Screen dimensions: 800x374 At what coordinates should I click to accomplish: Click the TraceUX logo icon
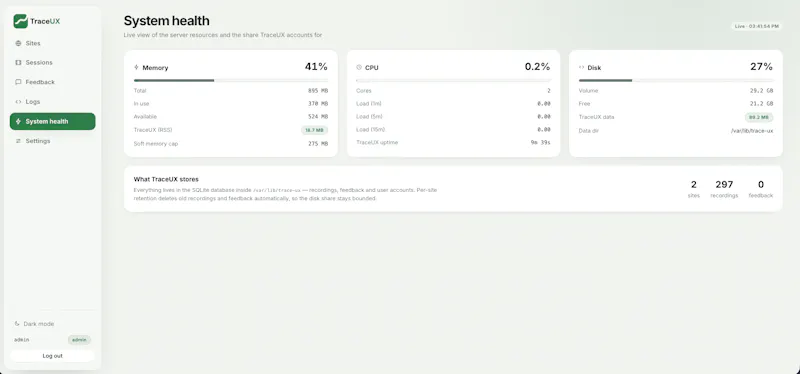(x=20, y=21)
